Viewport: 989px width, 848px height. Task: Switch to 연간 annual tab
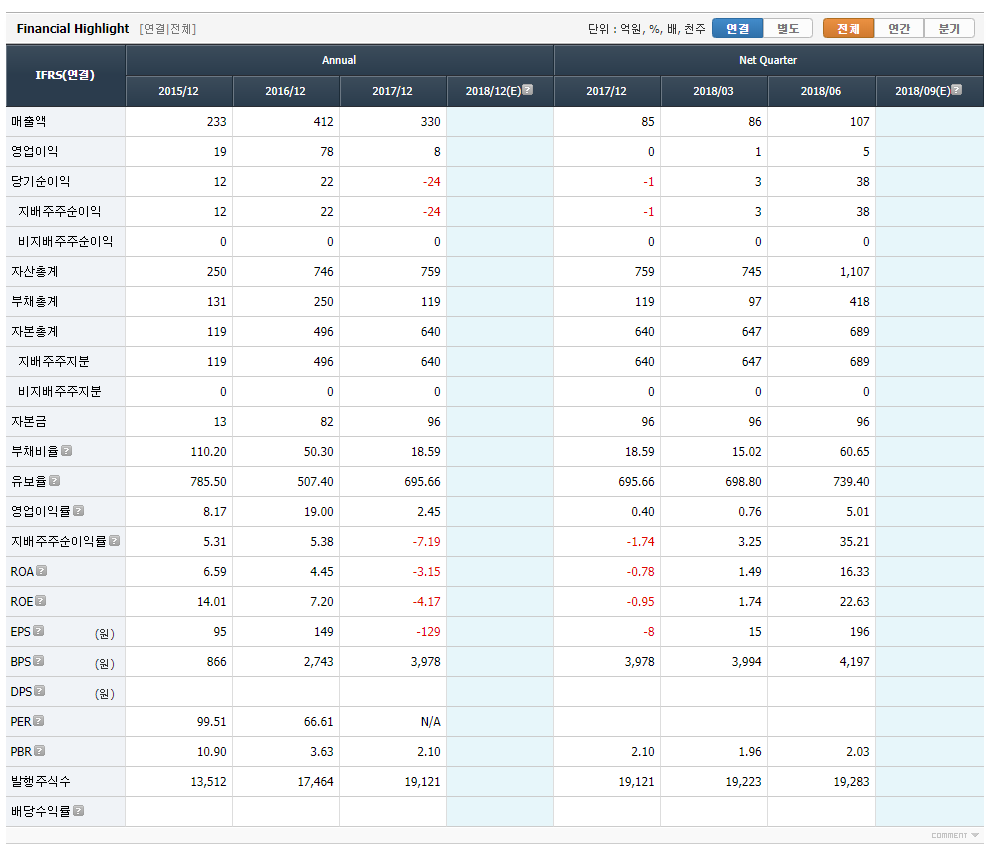click(x=899, y=28)
